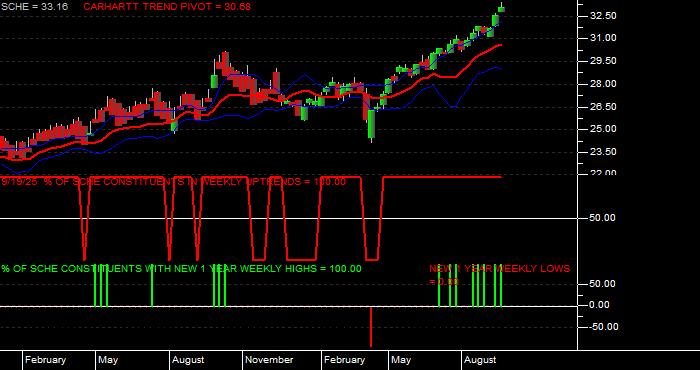The width and height of the screenshot is (700, 370).
Task: Click the first May time axis label
Action: point(108,360)
